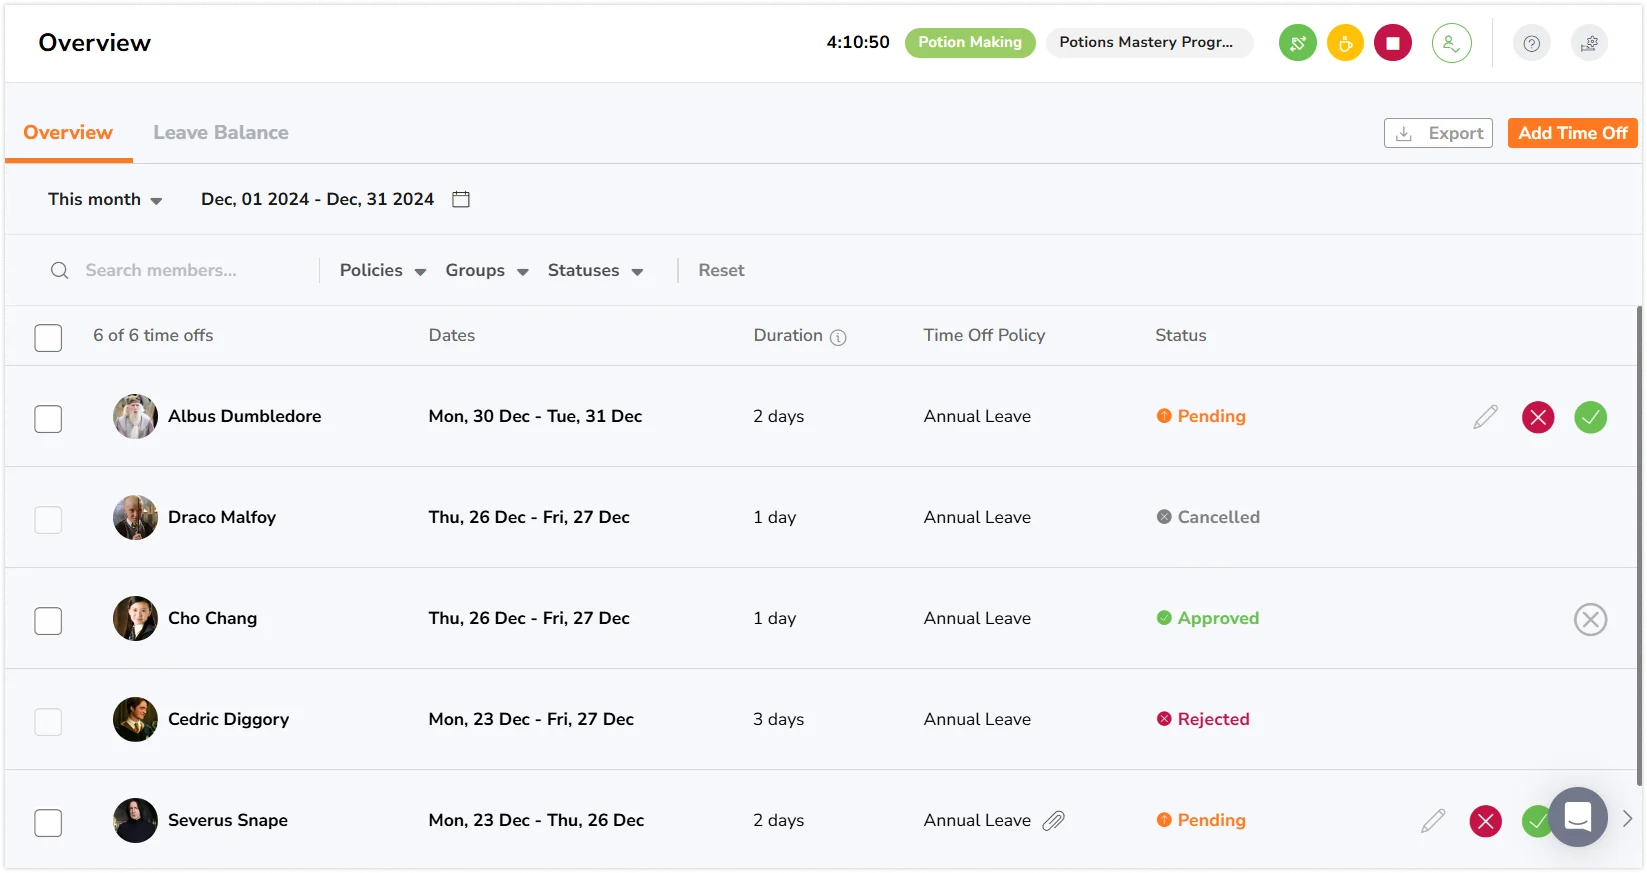Screen dimensions: 1647x873
Task: Click Cedric Diggory's avatar
Action: pos(135,719)
